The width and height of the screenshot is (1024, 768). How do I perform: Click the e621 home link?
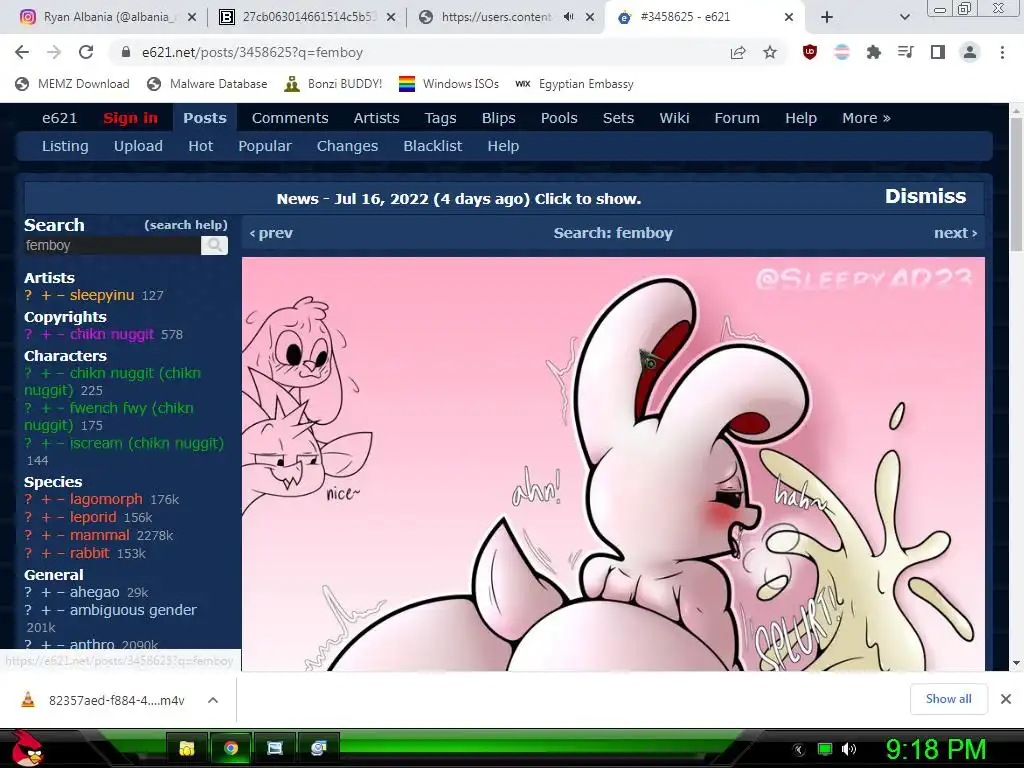coord(59,118)
